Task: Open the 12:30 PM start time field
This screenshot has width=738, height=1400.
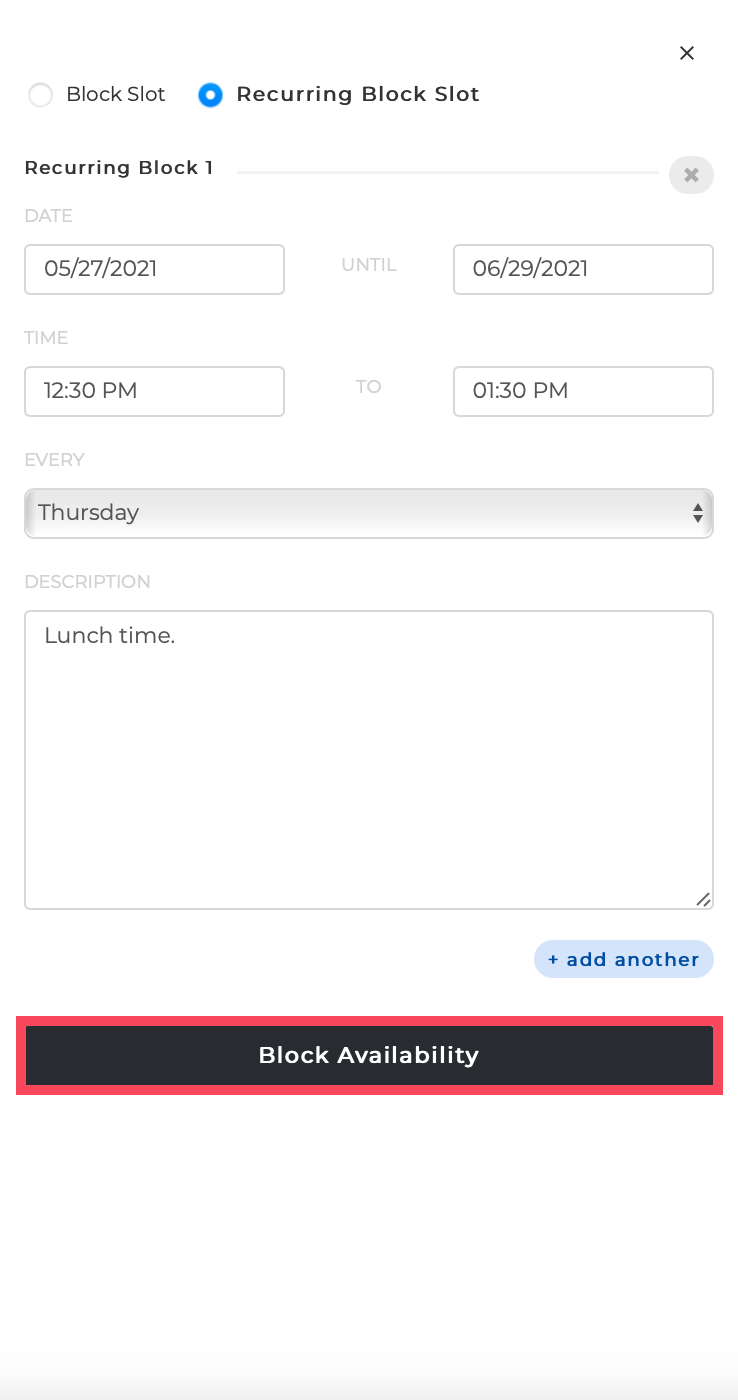Action: pos(154,391)
